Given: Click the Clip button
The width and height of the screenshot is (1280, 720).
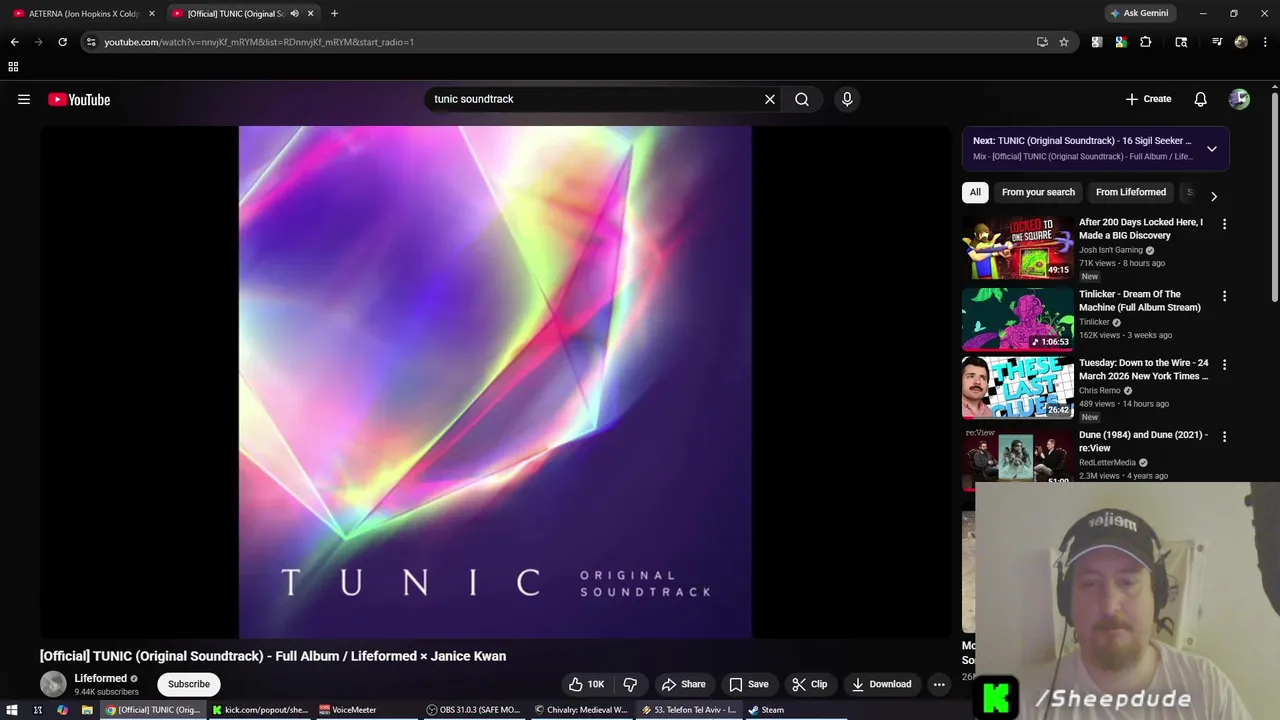Looking at the screenshot, I should pyautogui.click(x=809, y=684).
